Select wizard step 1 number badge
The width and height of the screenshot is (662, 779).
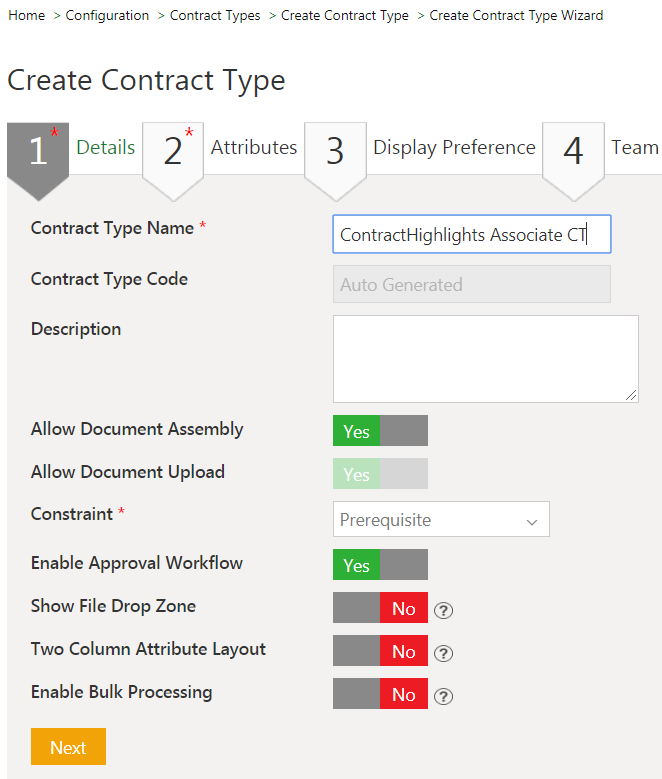click(x=38, y=151)
